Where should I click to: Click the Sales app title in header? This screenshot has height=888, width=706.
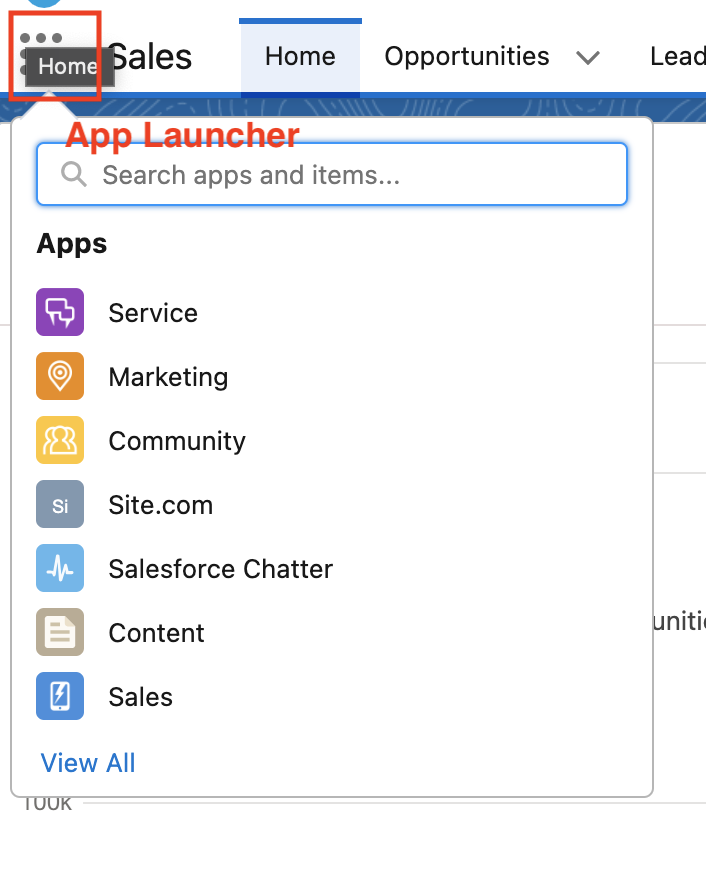pyautogui.click(x=150, y=57)
